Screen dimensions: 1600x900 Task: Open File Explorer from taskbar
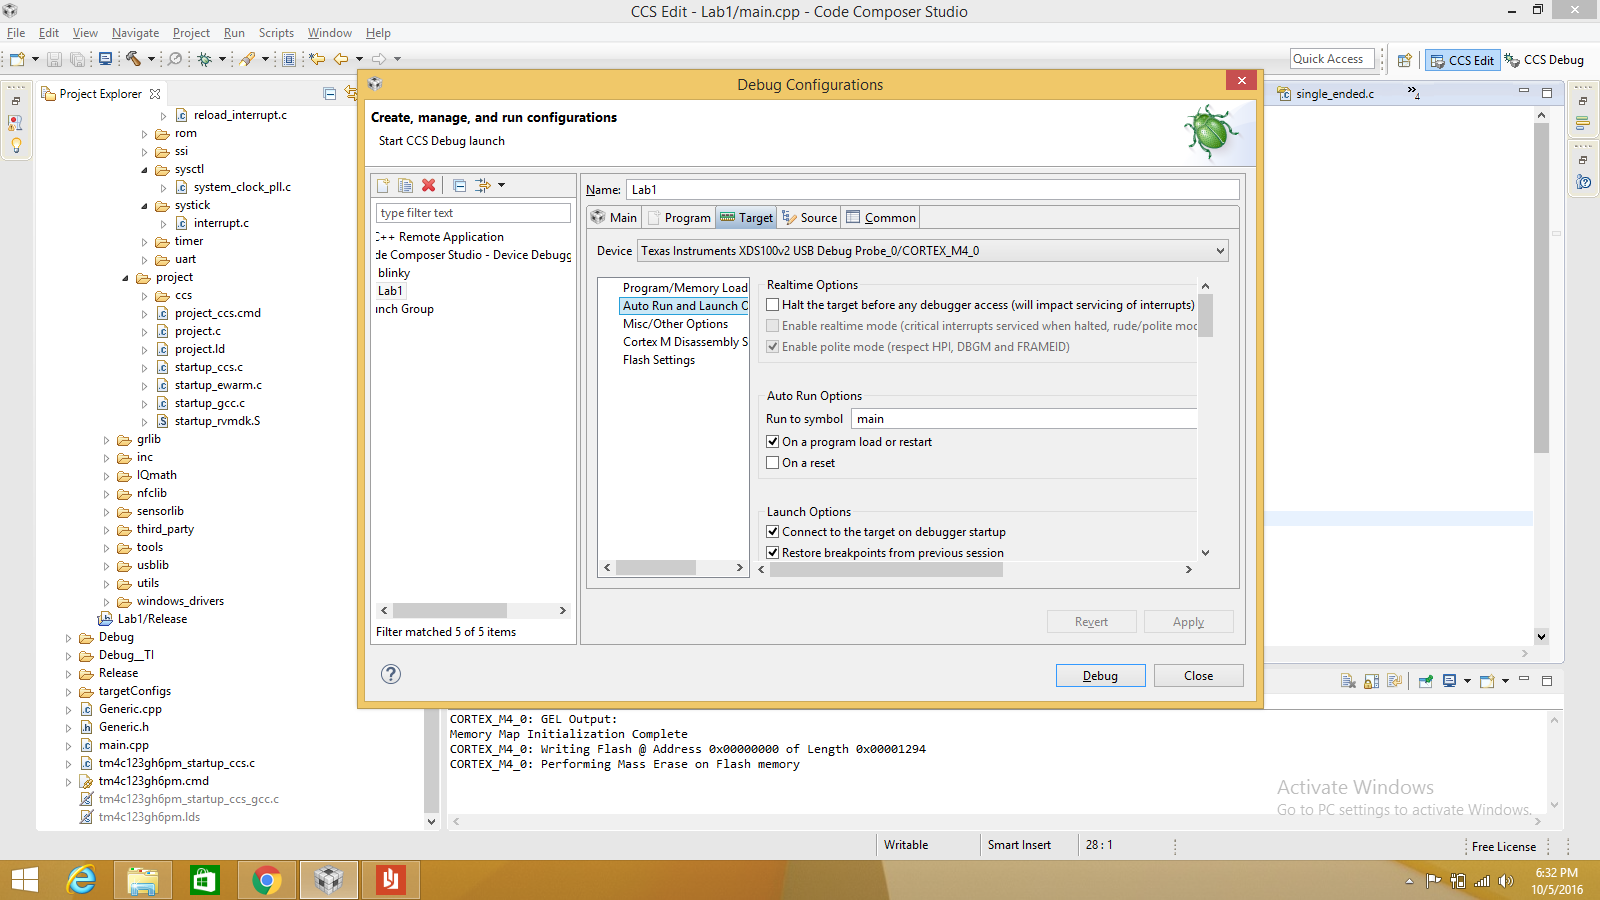tap(143, 880)
